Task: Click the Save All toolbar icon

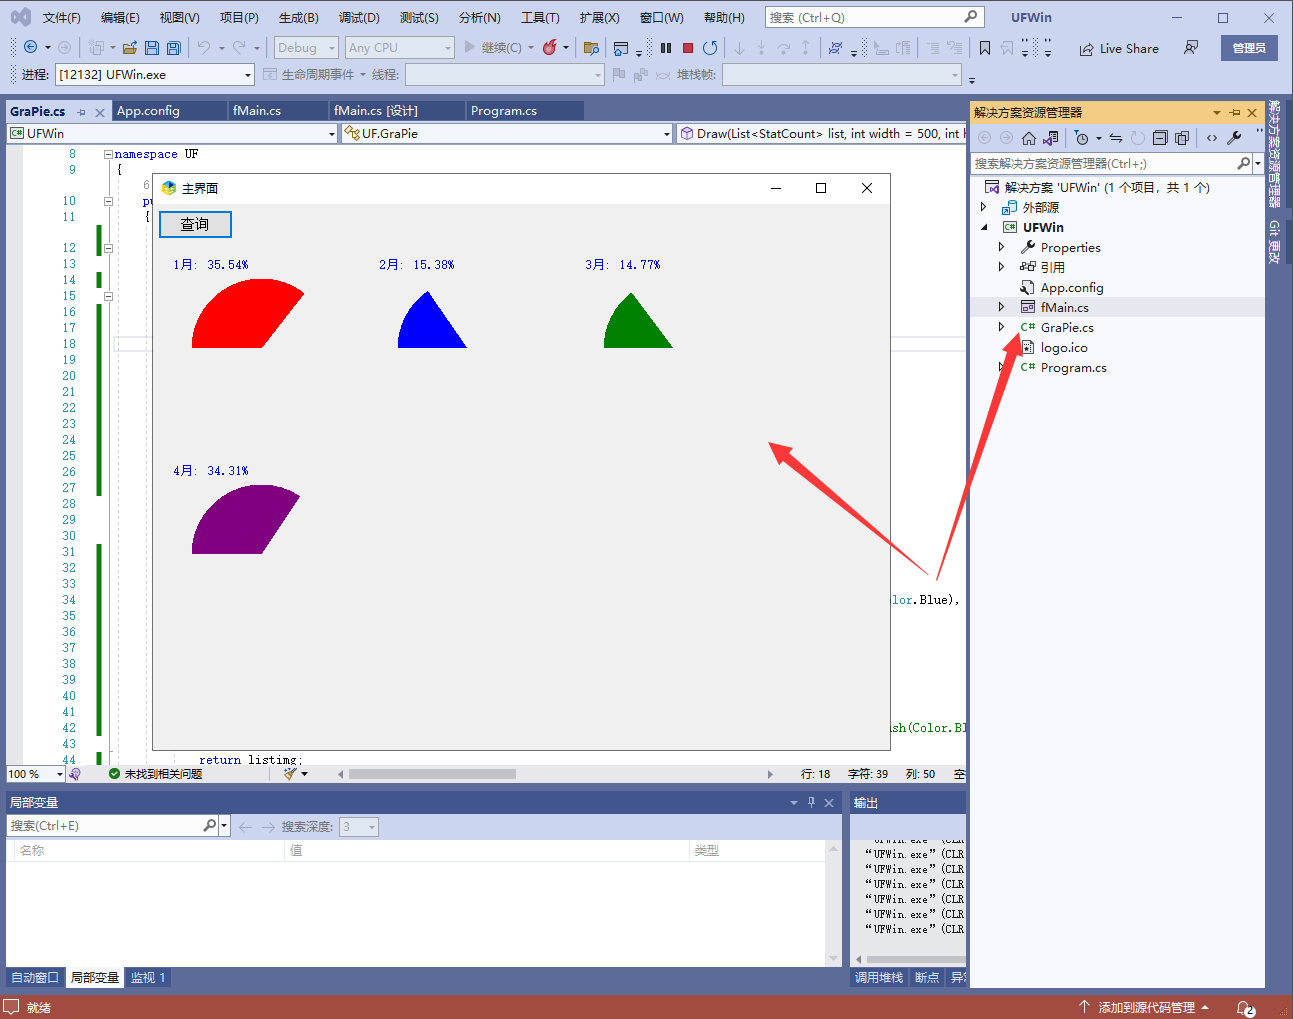Action: [174, 48]
